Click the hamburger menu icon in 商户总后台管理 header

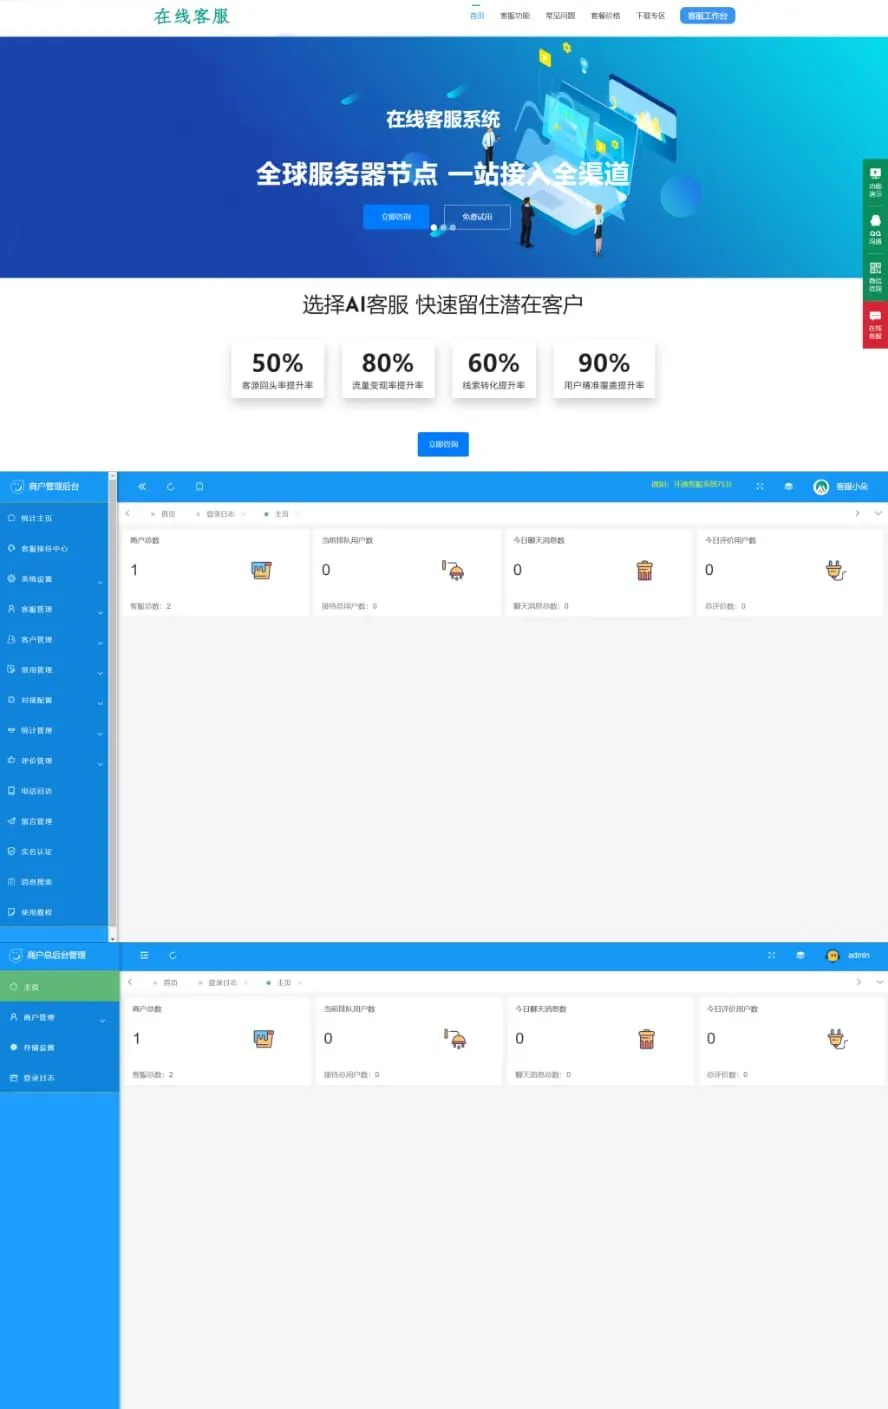pyautogui.click(x=144, y=956)
